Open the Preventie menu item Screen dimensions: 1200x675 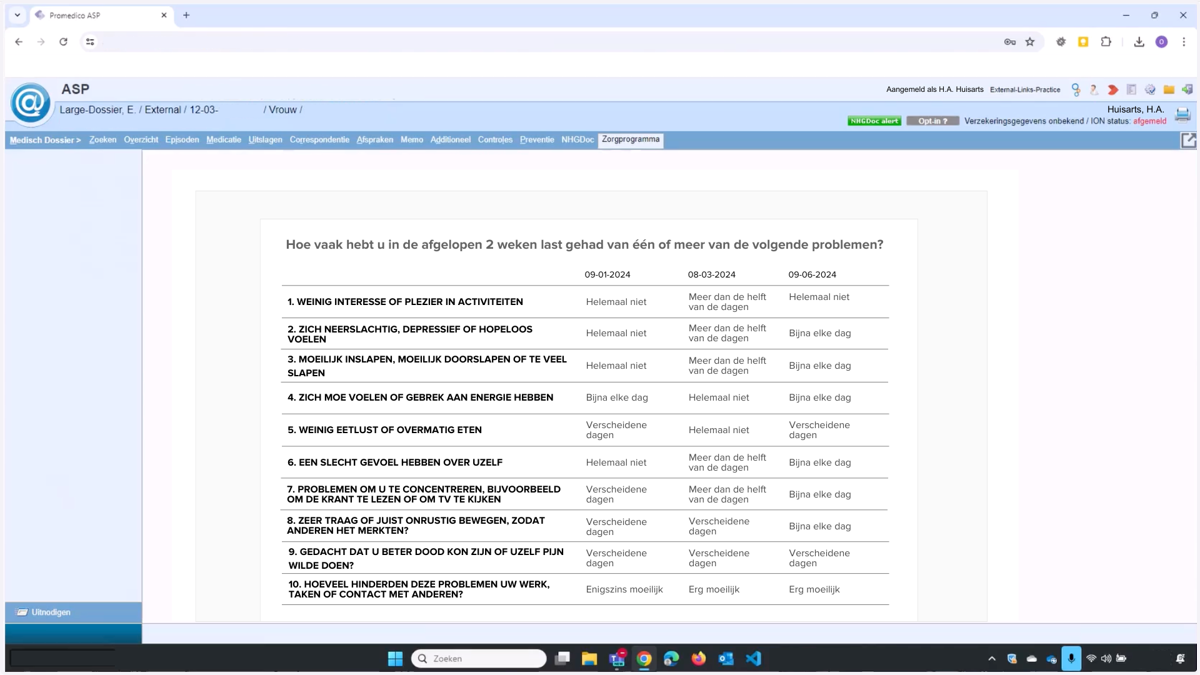(537, 140)
